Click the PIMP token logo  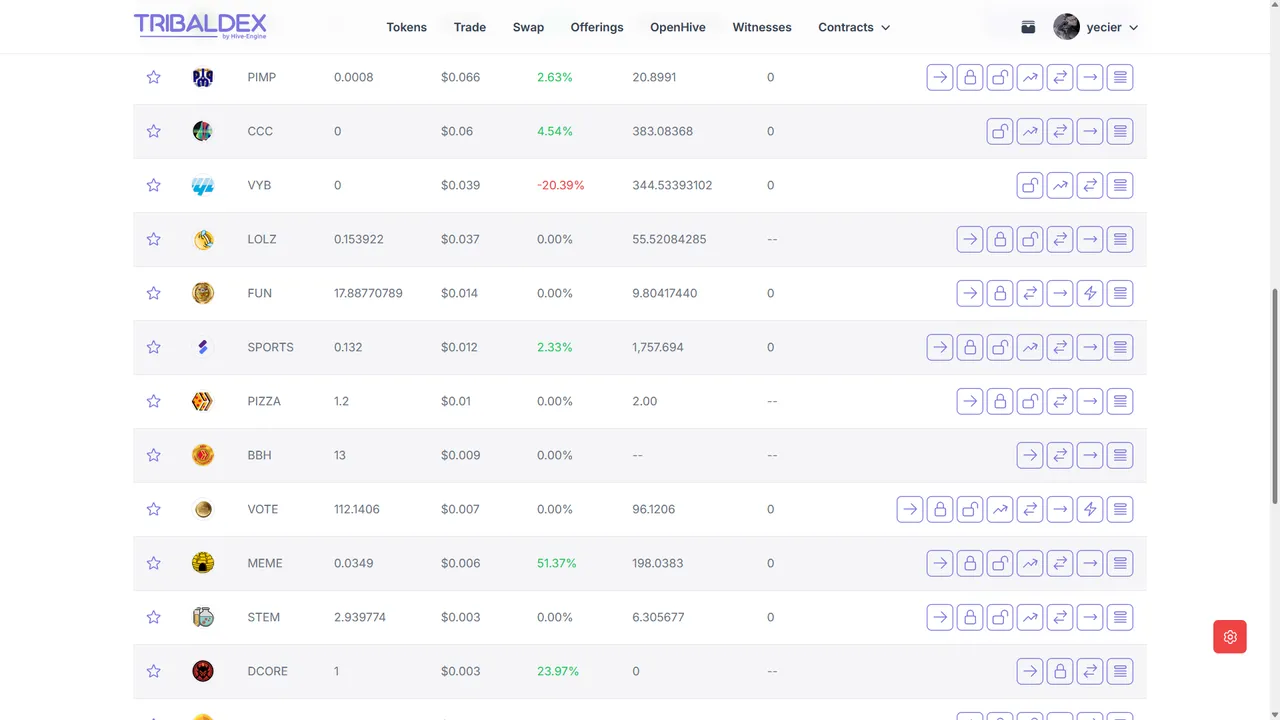(x=203, y=77)
